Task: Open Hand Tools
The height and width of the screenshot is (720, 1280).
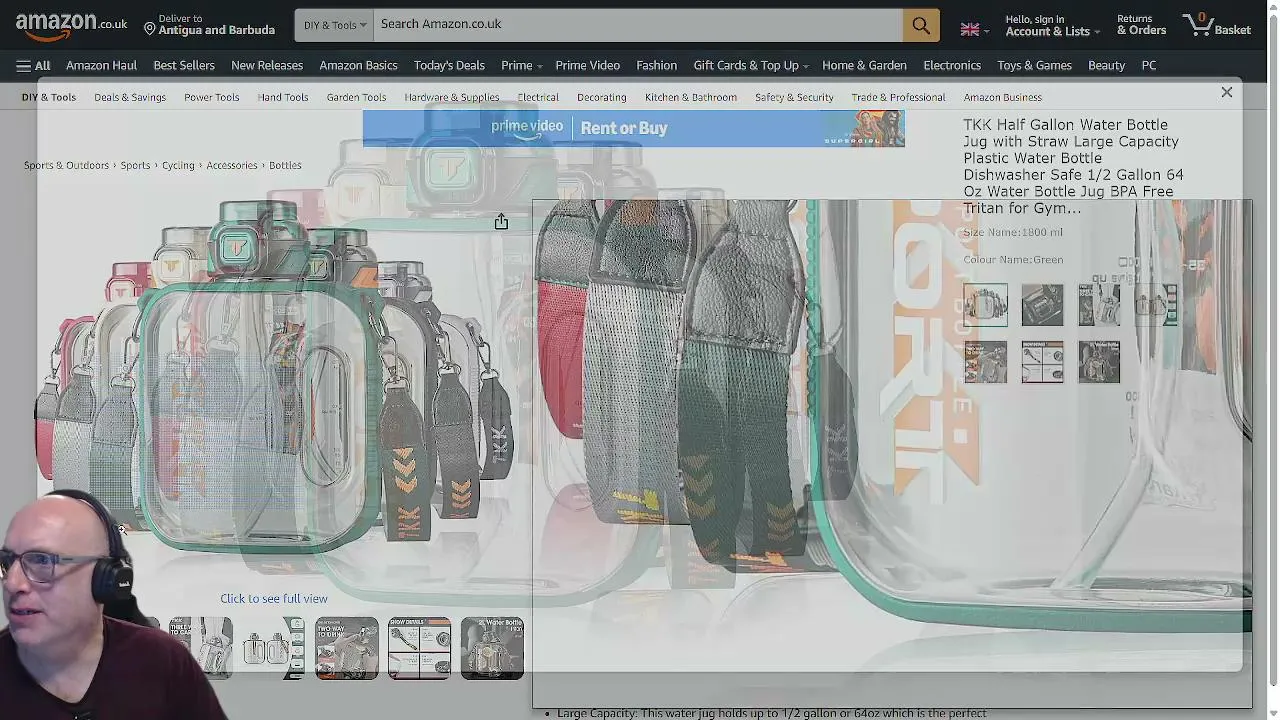Action: [283, 98]
